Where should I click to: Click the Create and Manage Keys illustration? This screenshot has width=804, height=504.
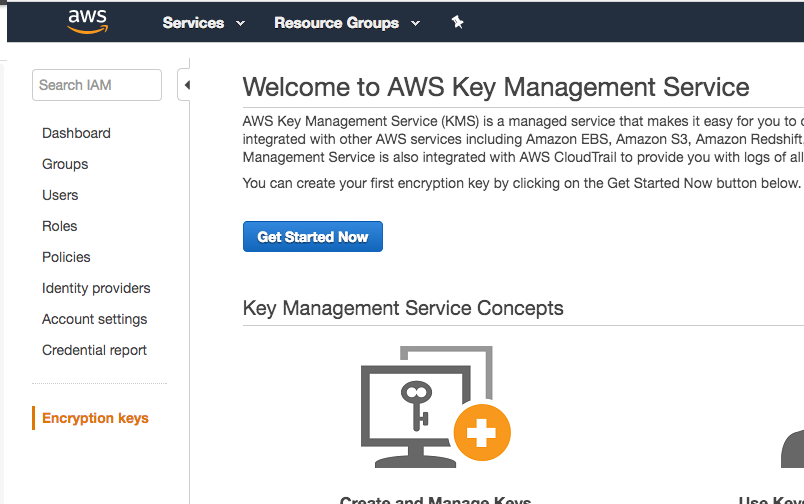[x=435, y=406]
